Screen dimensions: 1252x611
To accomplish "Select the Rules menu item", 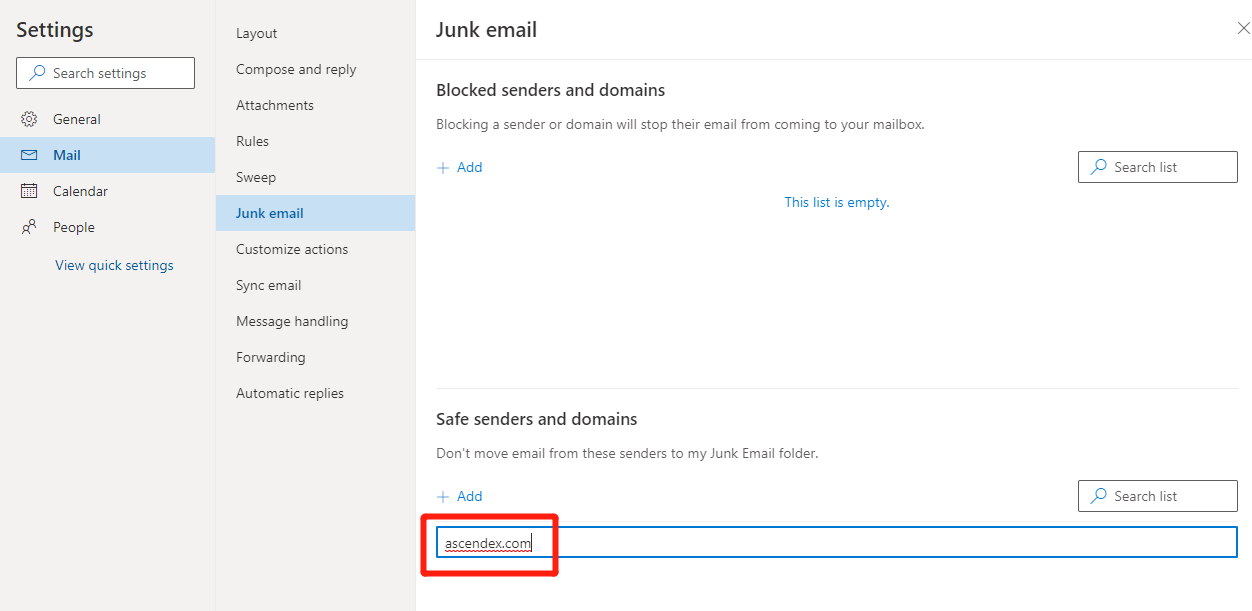I will pyautogui.click(x=252, y=141).
